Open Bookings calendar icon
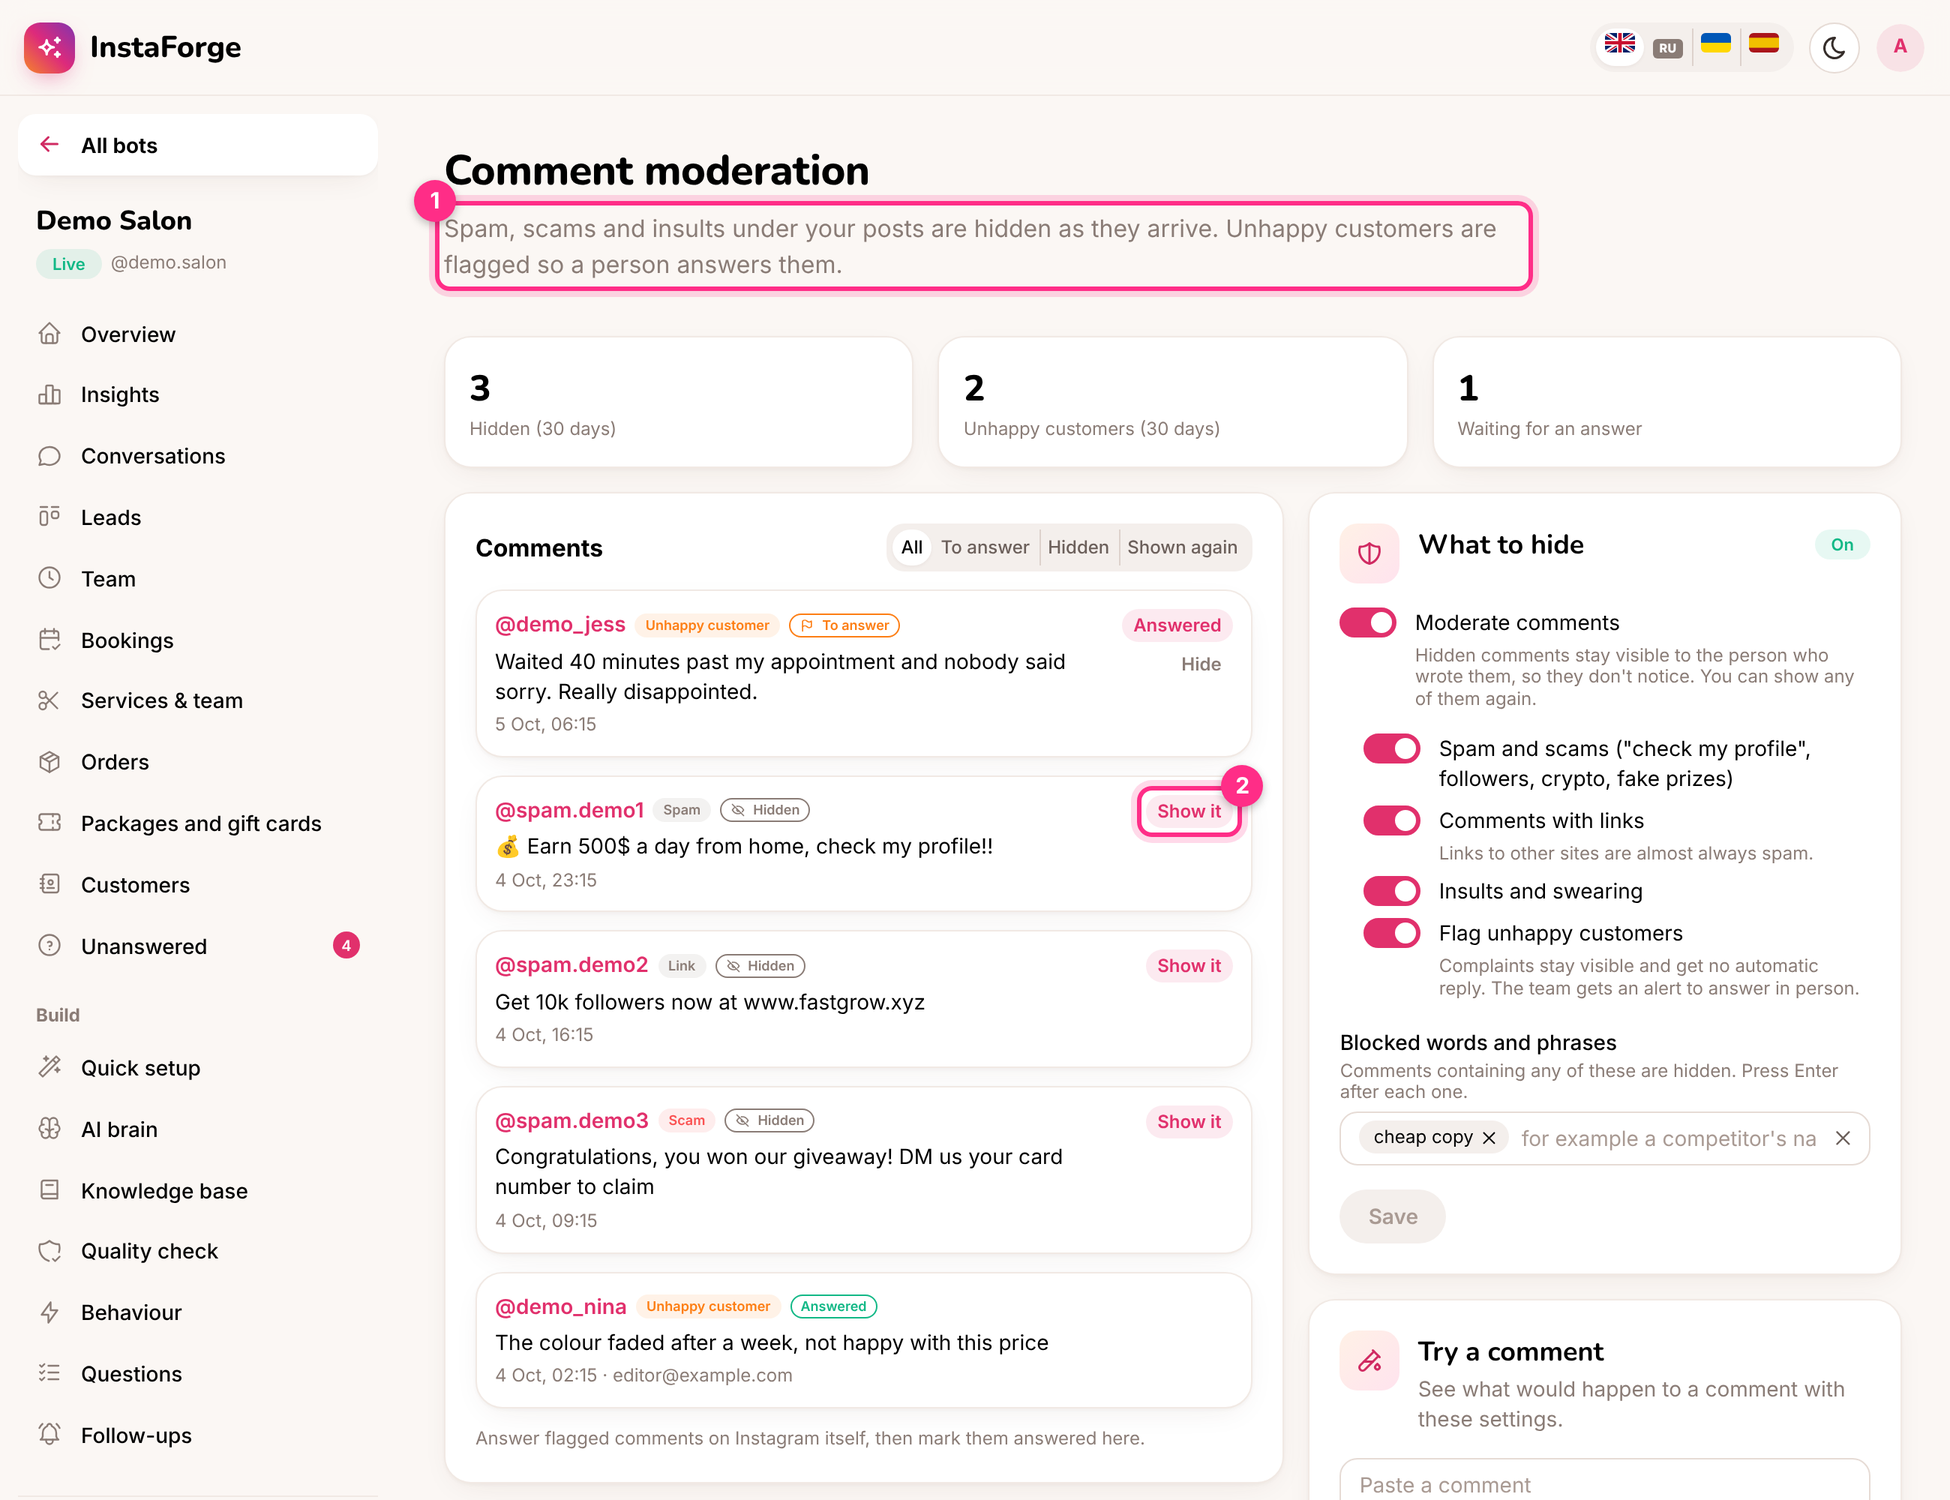 coord(50,640)
